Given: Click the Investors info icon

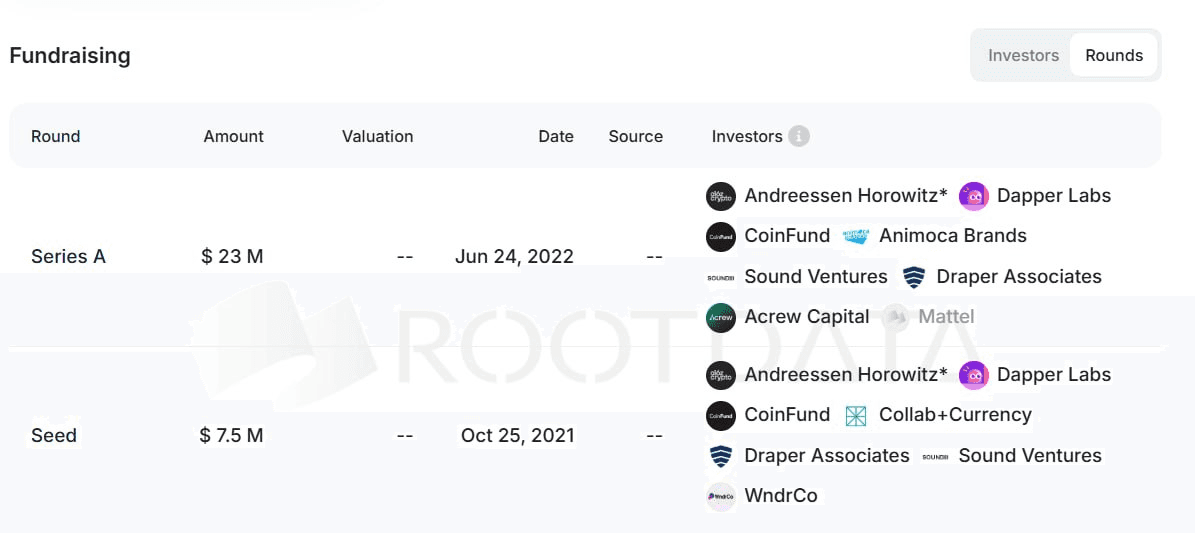Looking at the screenshot, I should click(798, 136).
